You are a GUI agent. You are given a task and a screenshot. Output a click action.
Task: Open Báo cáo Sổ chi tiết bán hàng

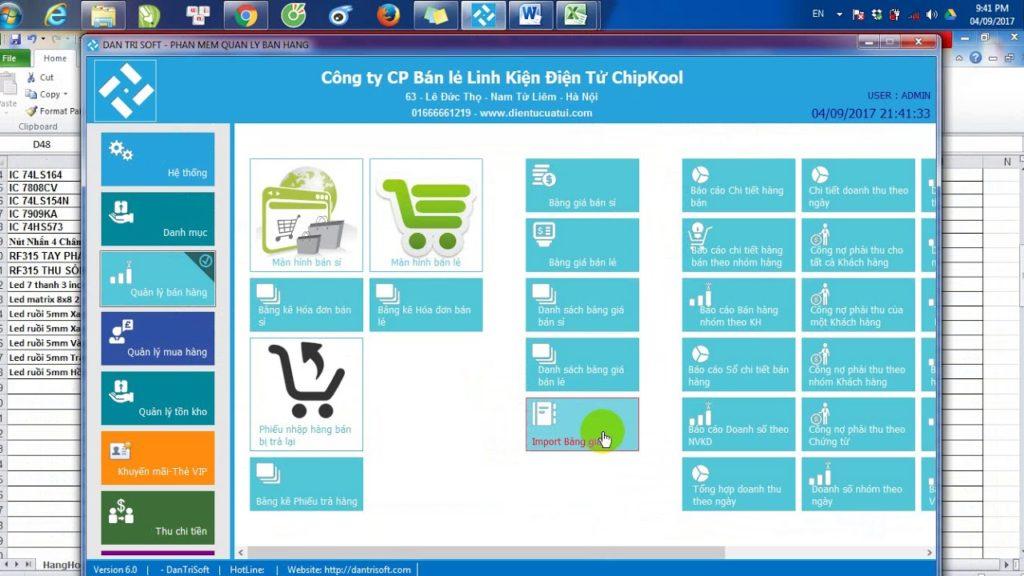[739, 364]
